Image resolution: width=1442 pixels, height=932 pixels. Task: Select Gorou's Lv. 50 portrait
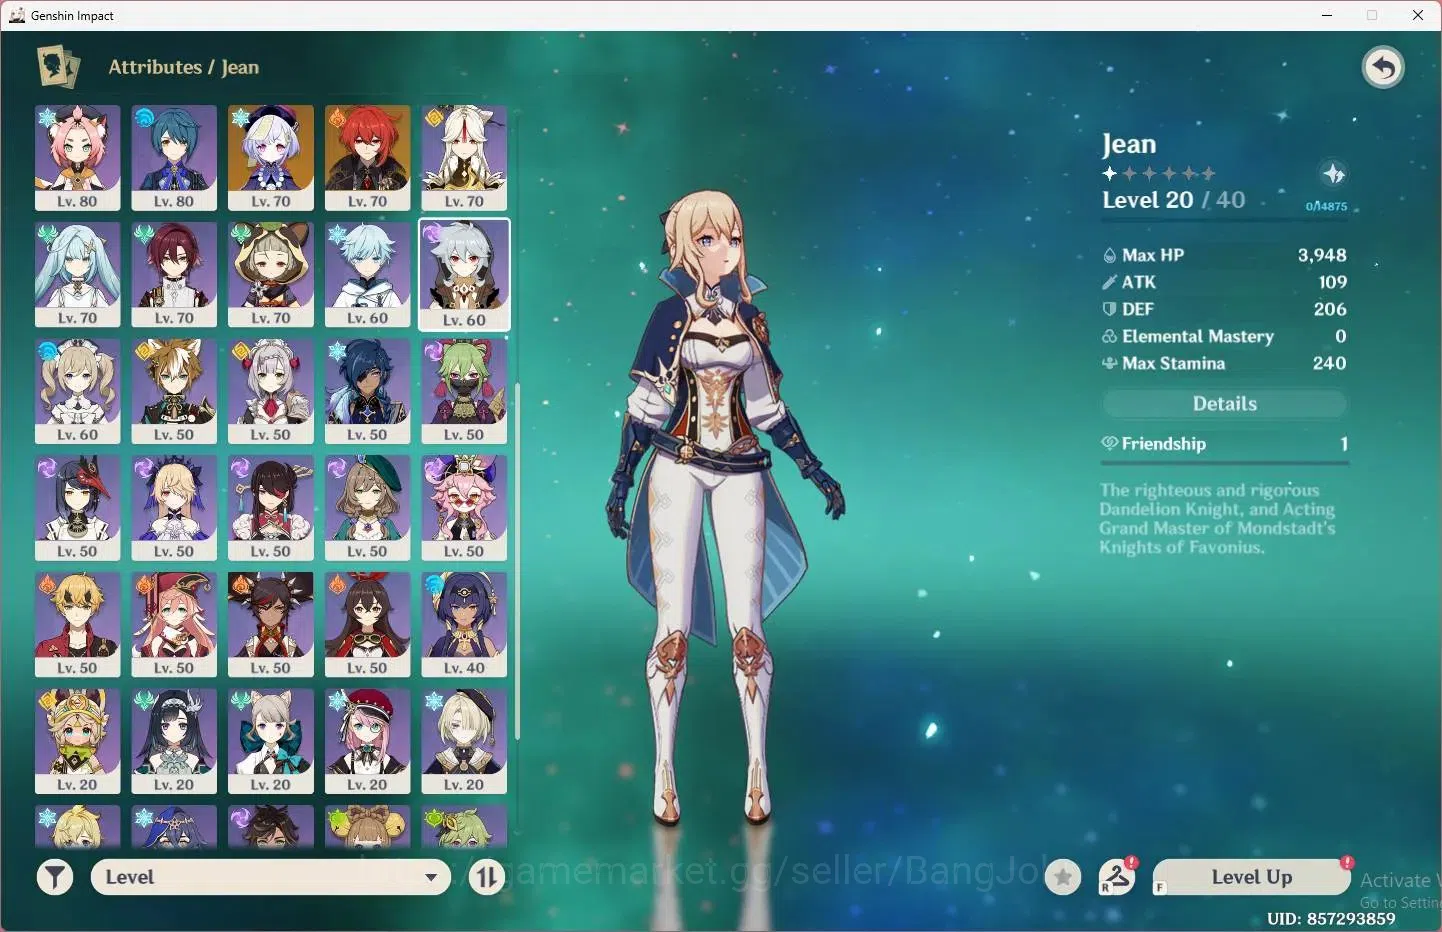[174, 391]
